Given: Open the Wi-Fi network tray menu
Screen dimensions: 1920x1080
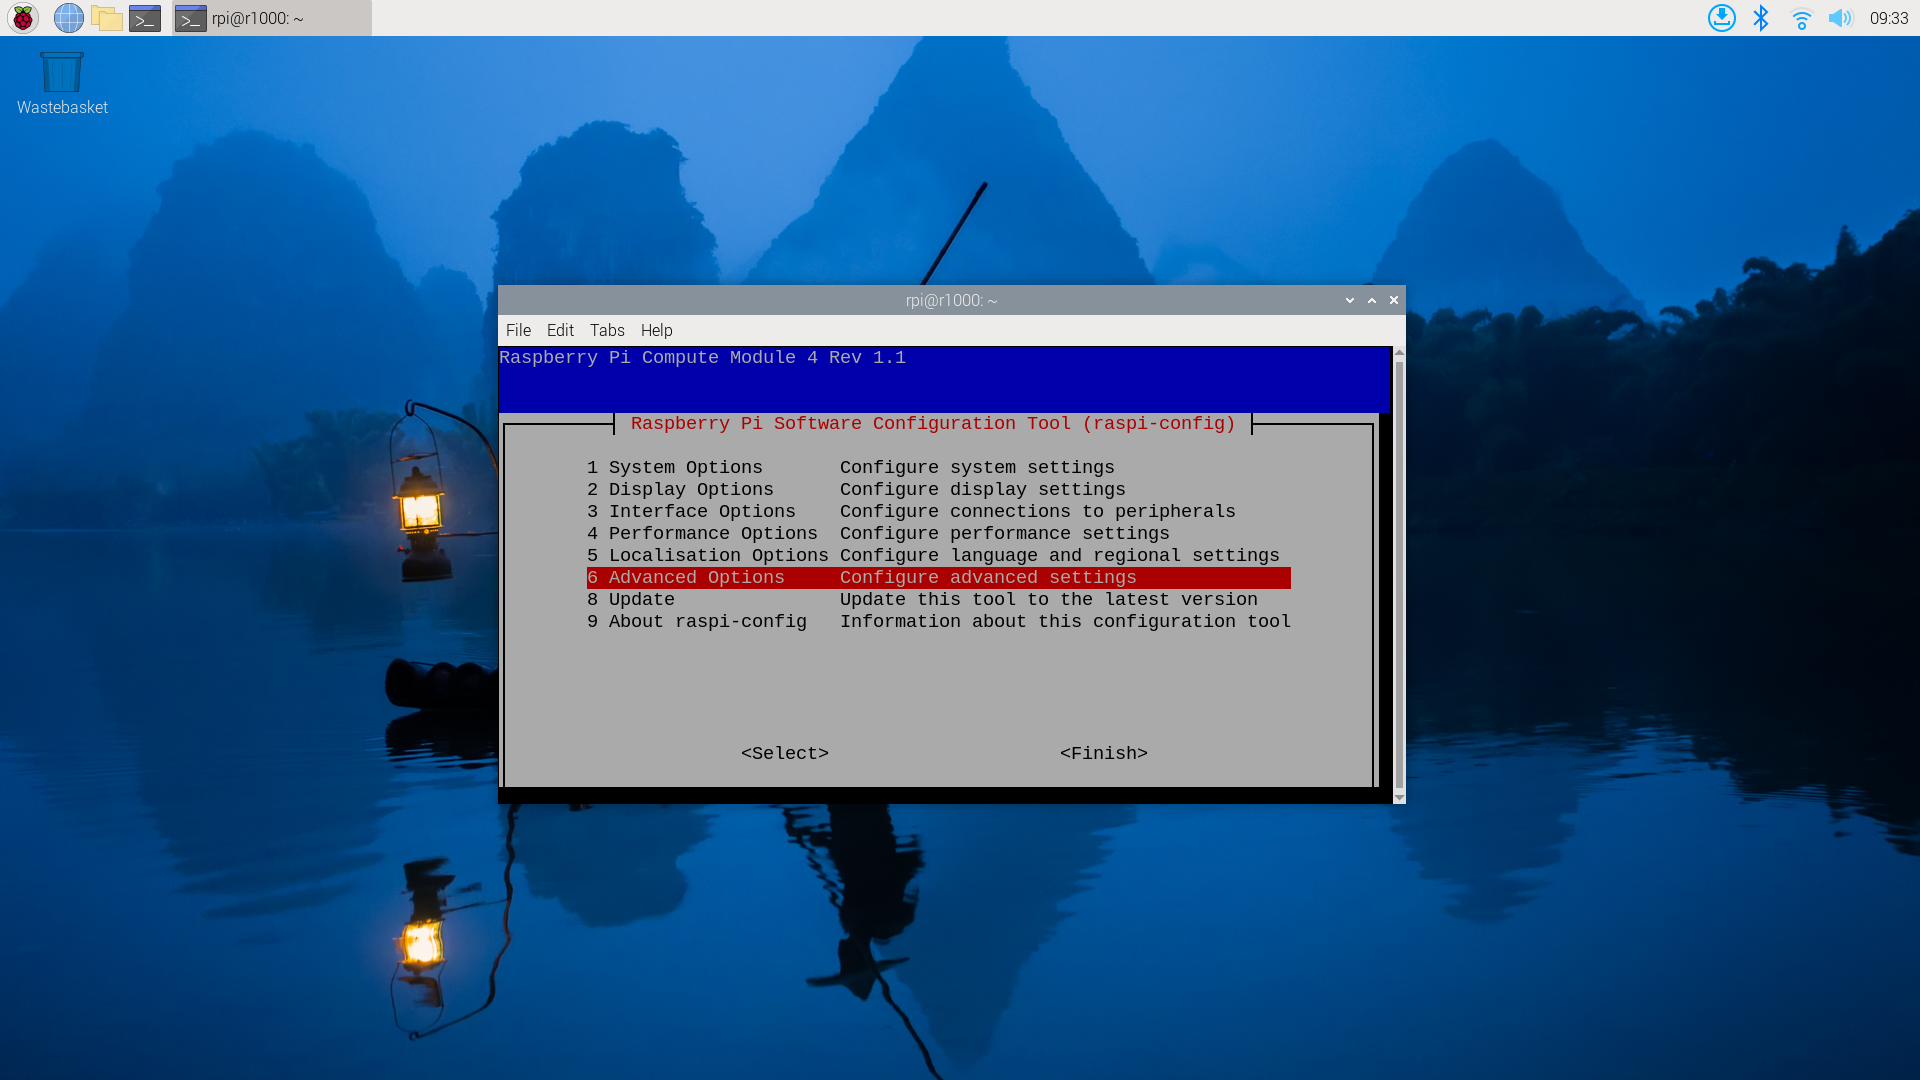Looking at the screenshot, I should tap(1801, 18).
